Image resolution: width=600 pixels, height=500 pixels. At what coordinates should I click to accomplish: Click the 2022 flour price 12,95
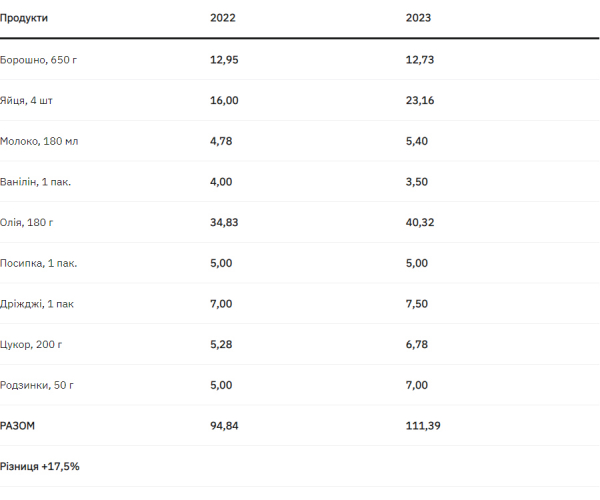click(224, 60)
